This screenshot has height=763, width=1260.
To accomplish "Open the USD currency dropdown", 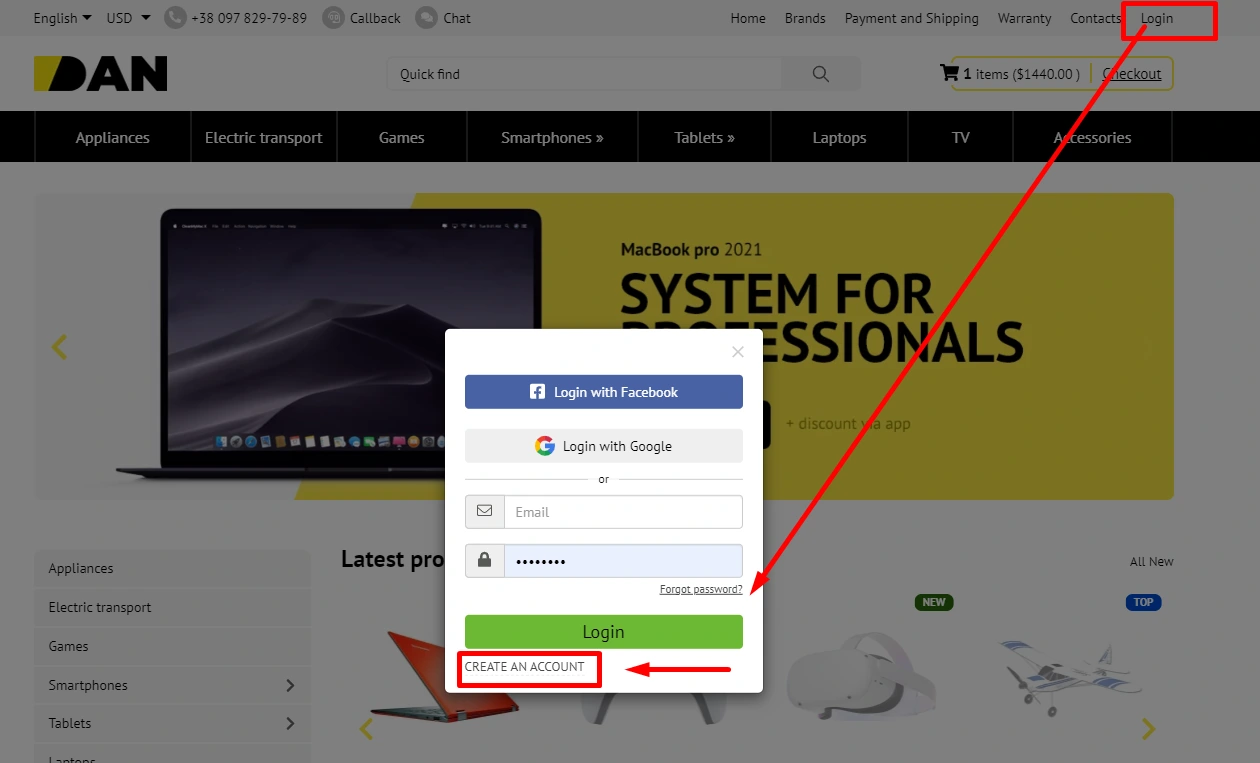I will click(x=128, y=18).
